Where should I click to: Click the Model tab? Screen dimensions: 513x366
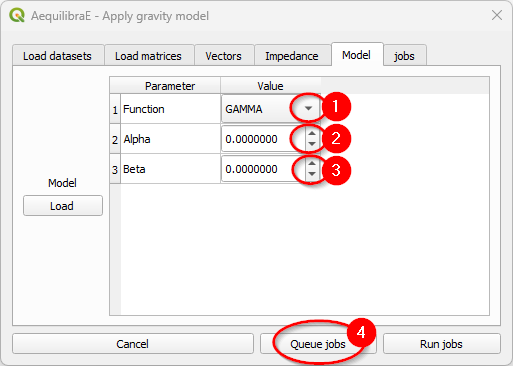357,54
